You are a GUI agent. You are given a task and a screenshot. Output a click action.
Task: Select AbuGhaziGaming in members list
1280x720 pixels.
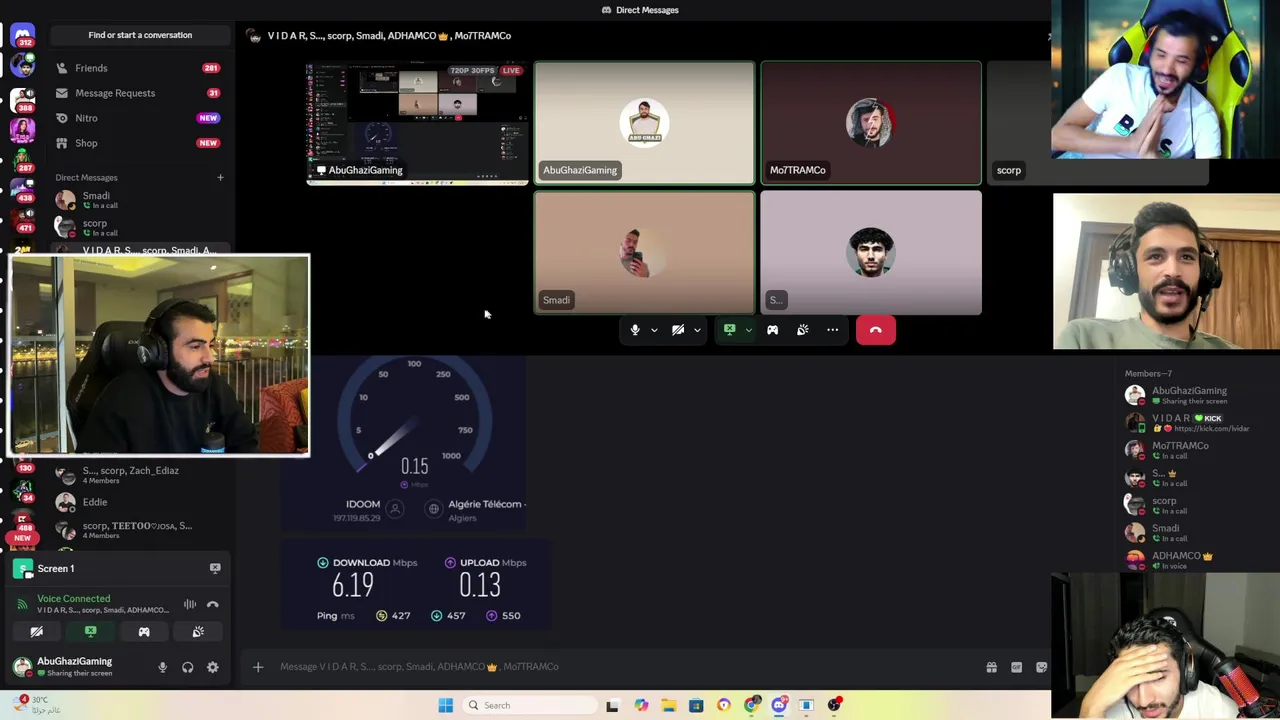point(1190,395)
